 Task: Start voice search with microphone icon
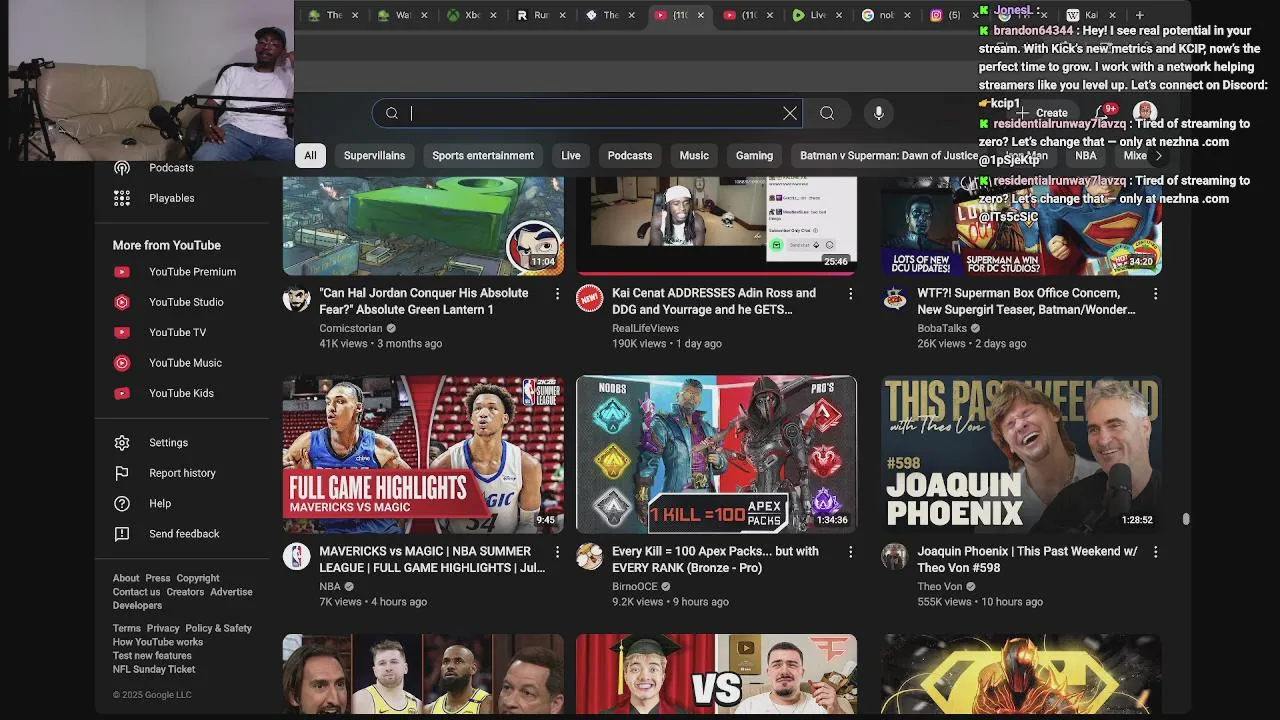point(878,113)
